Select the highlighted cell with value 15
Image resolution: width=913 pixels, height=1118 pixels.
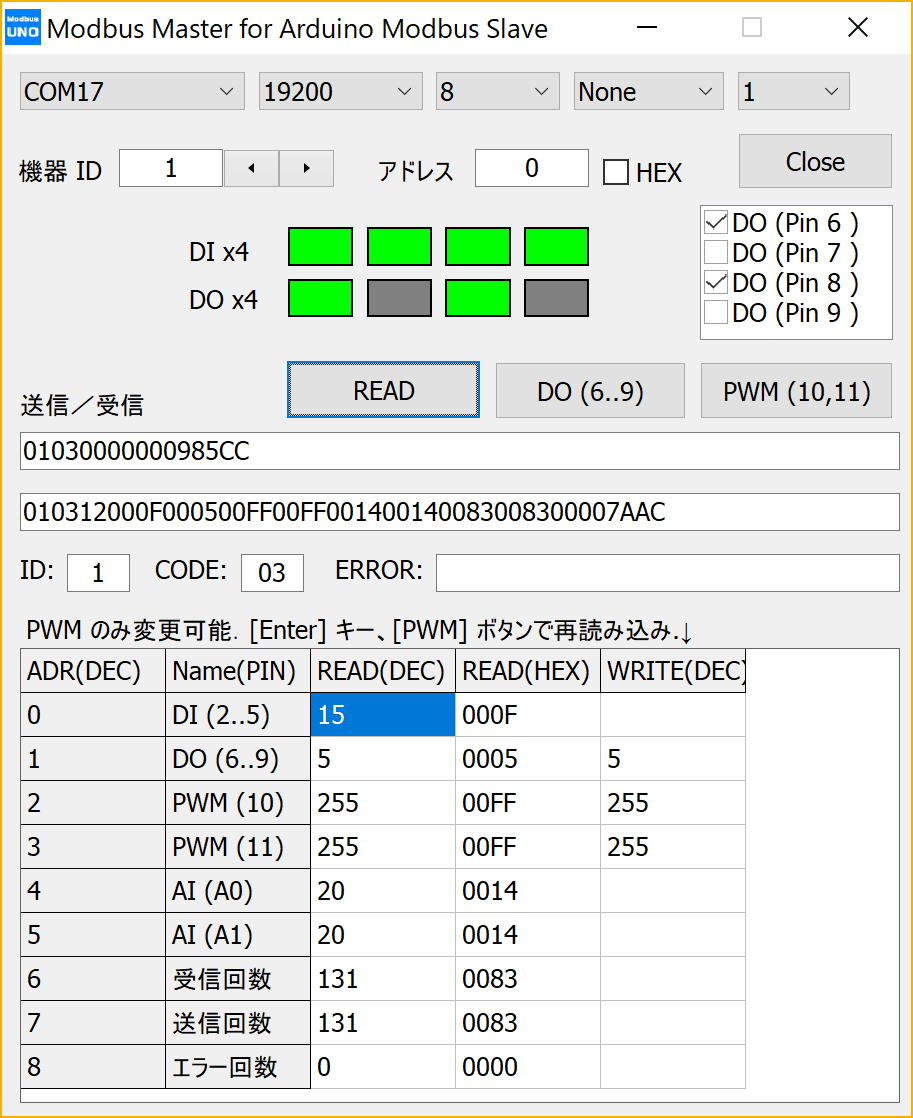383,714
